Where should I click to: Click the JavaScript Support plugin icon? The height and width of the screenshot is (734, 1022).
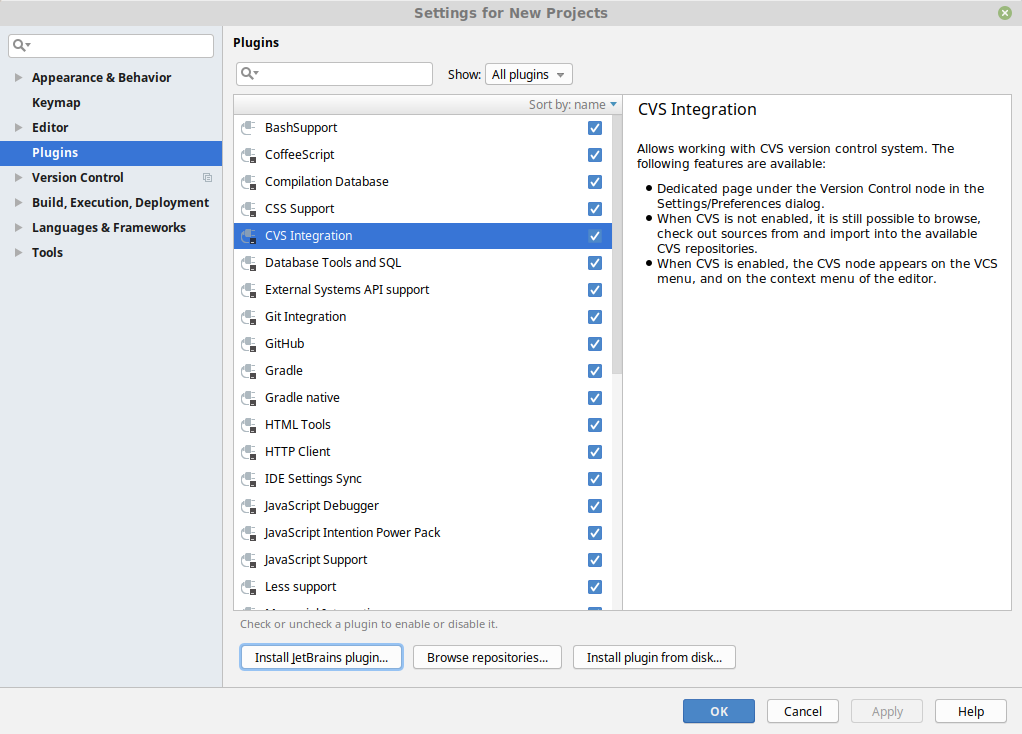pos(248,561)
